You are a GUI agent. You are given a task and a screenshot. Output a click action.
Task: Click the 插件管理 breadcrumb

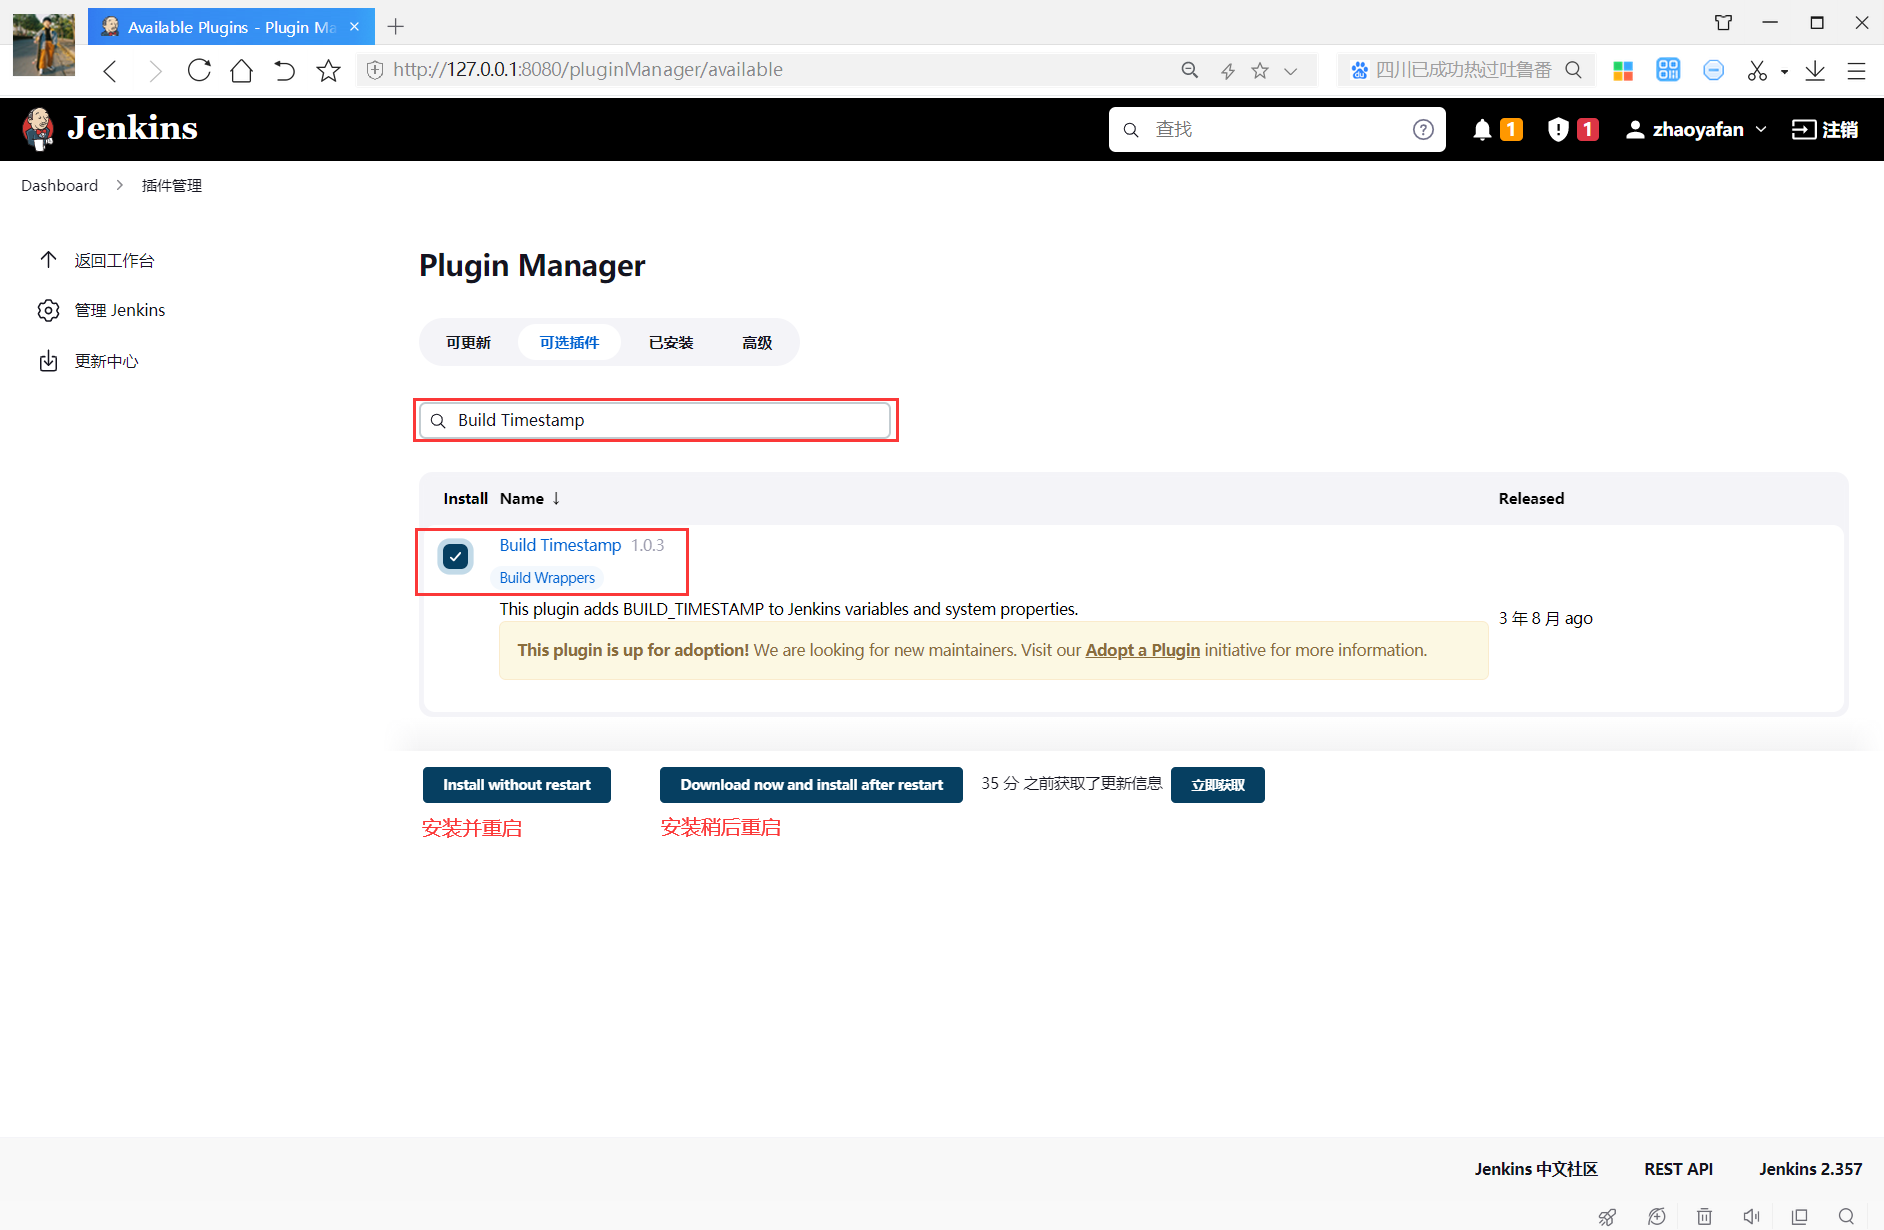click(x=172, y=185)
